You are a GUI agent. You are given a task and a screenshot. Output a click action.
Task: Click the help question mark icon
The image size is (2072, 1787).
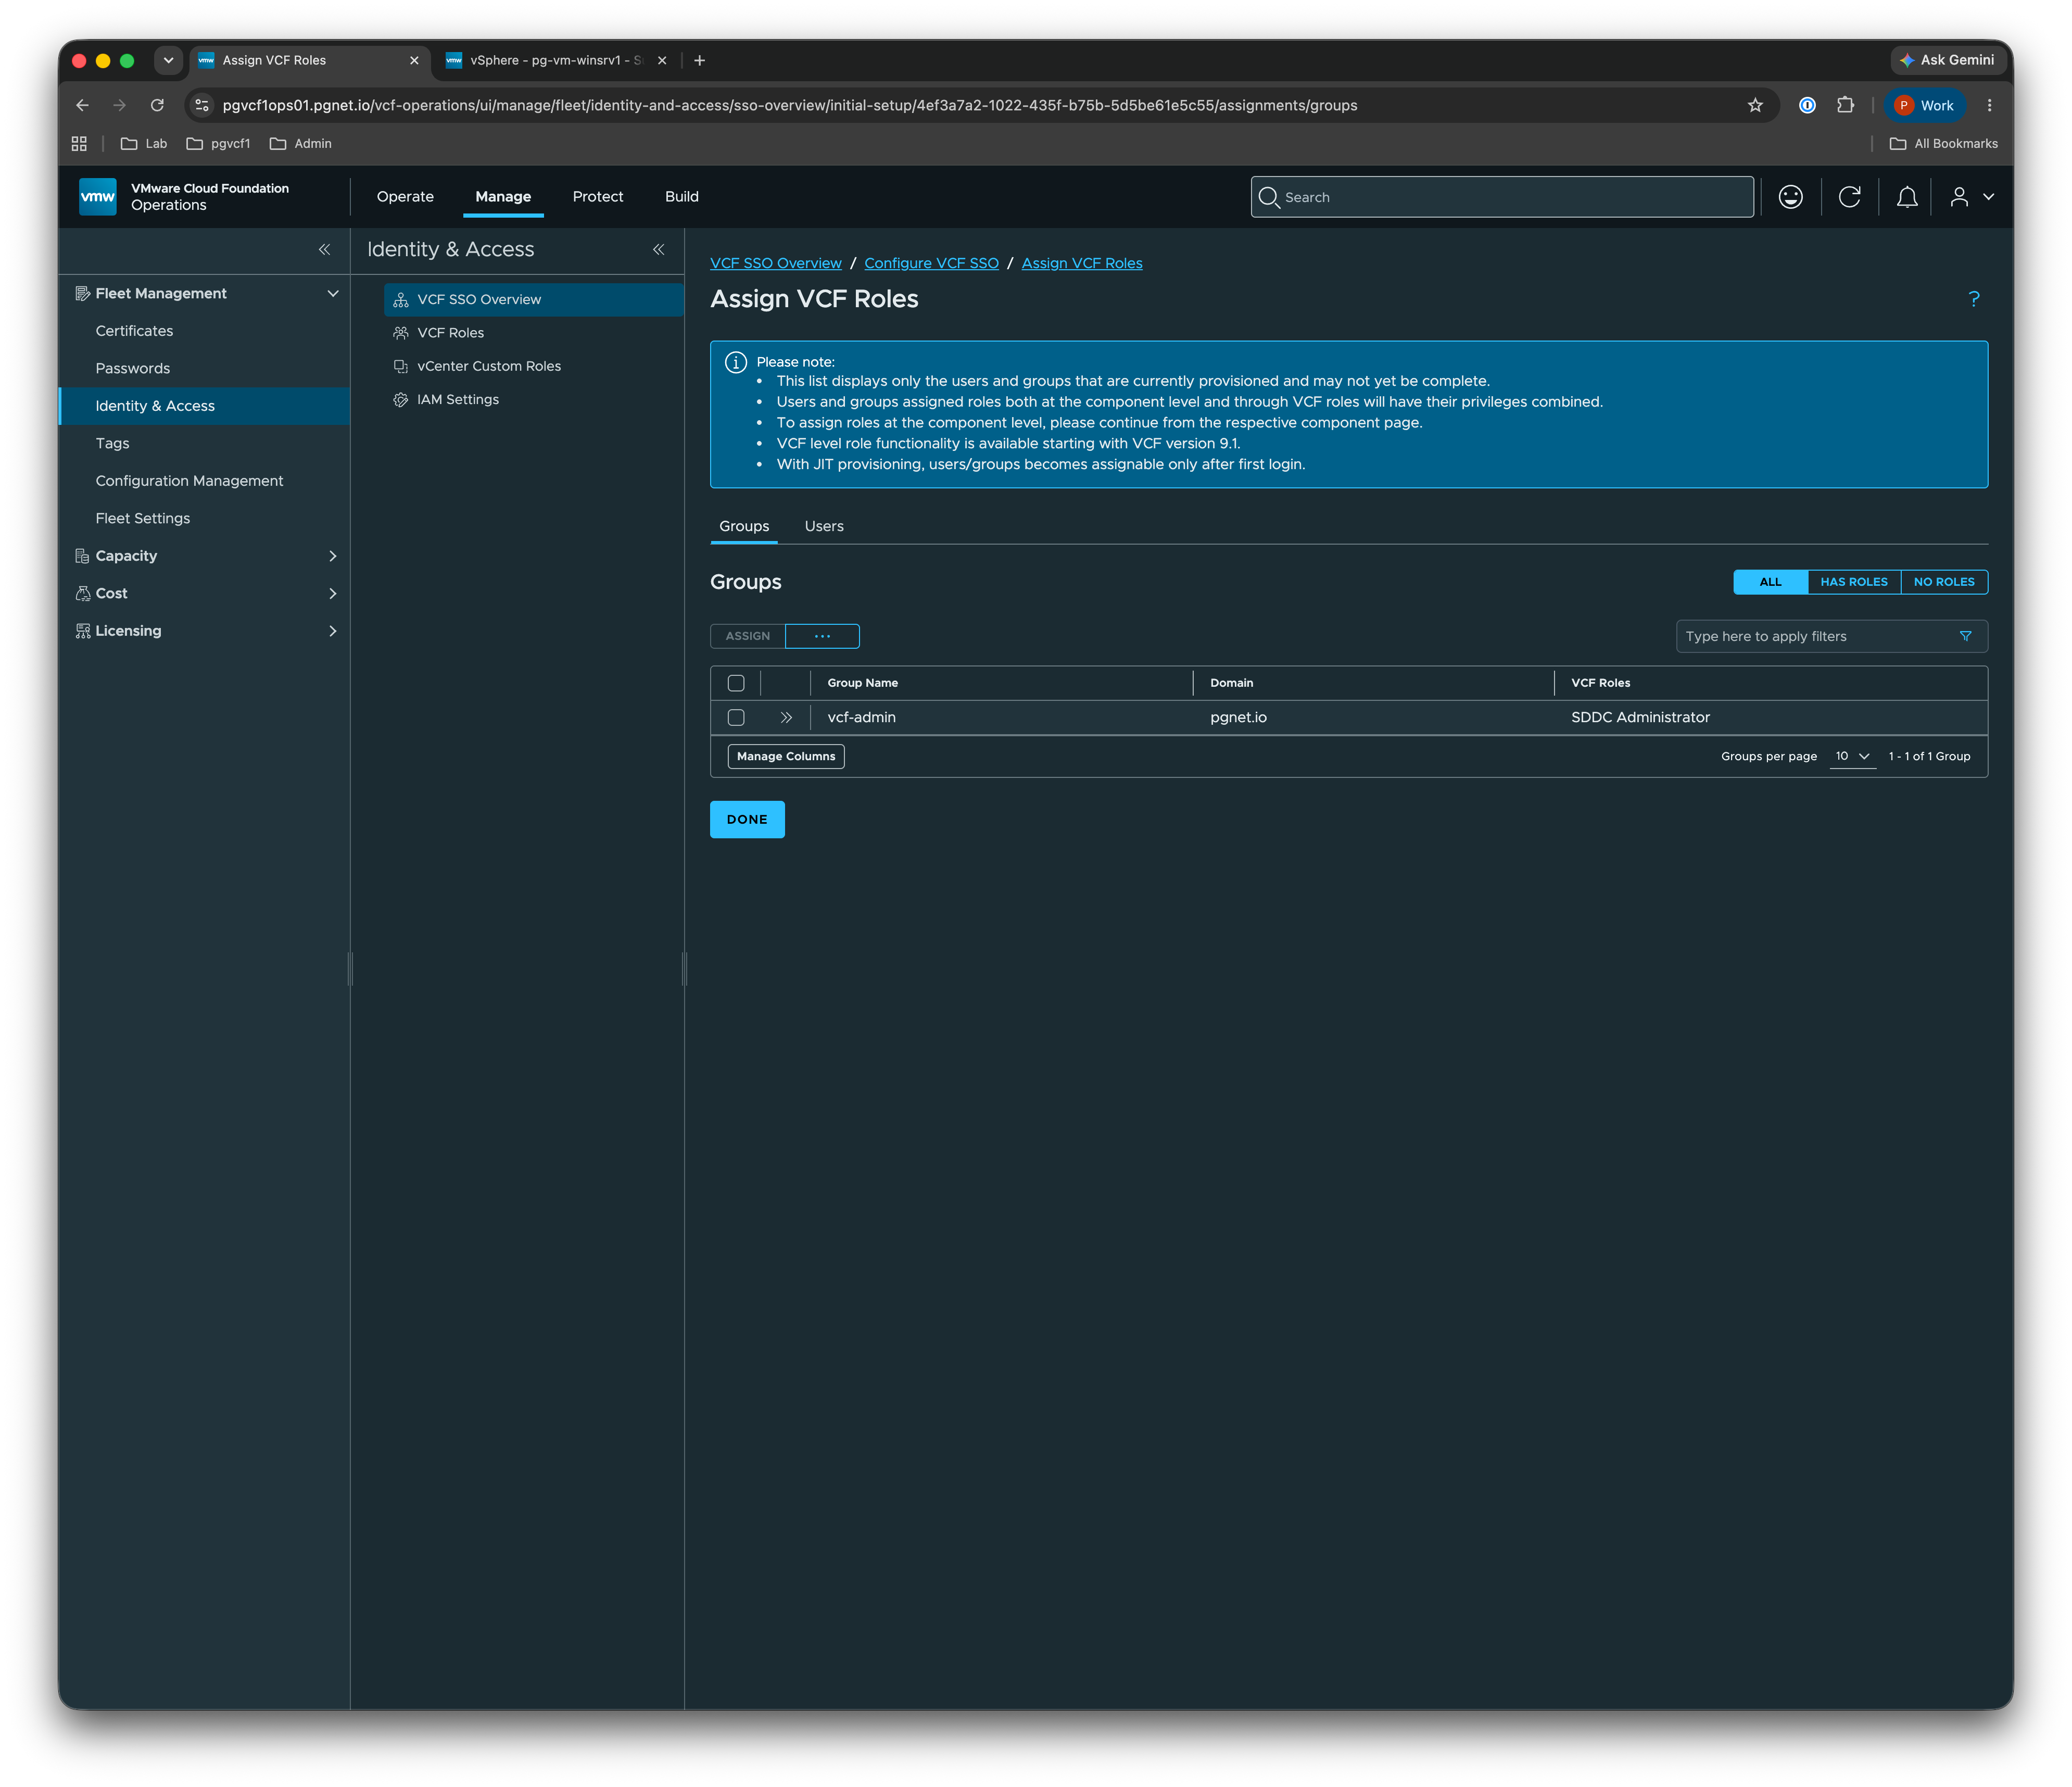[x=1974, y=298]
